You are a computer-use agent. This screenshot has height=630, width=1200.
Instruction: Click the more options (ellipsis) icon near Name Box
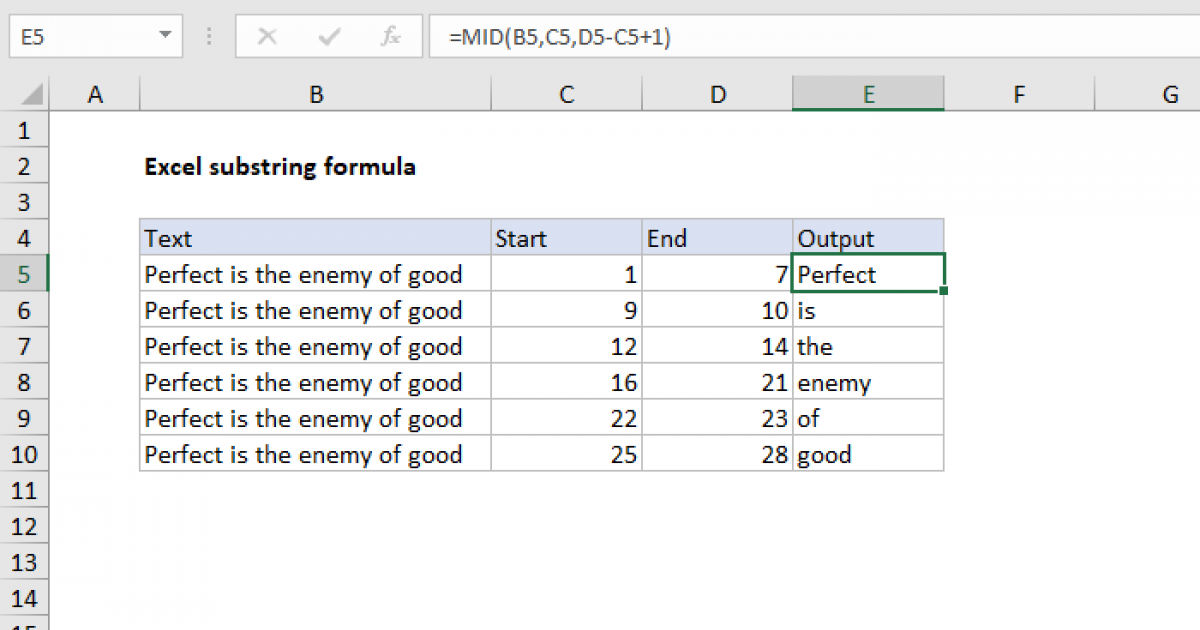[x=208, y=36]
